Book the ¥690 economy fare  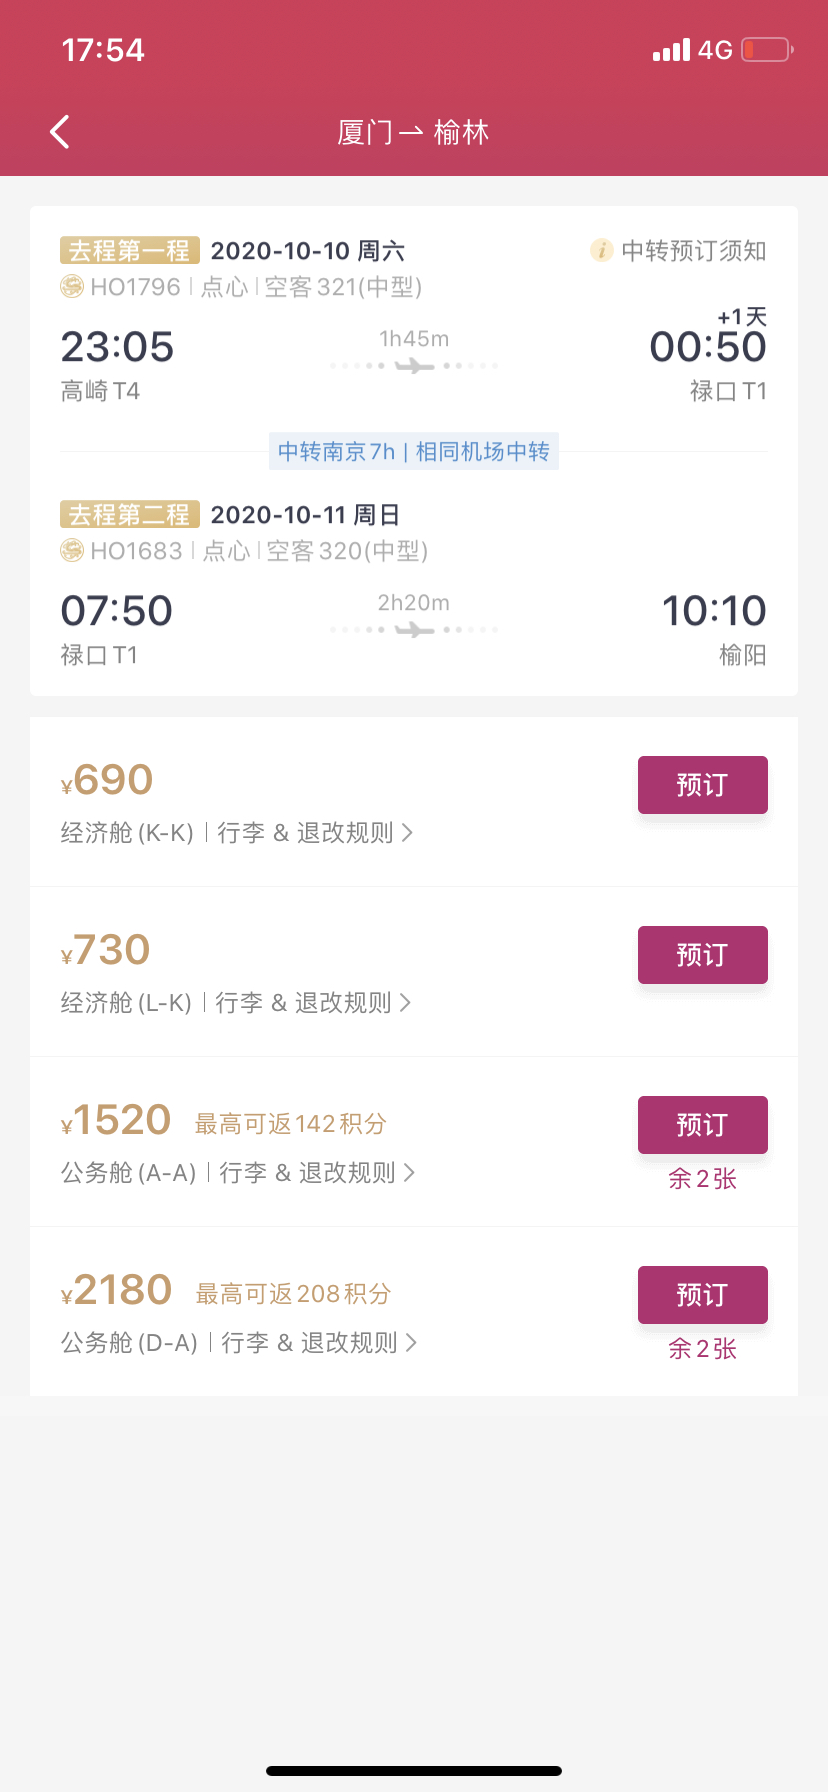pyautogui.click(x=703, y=785)
